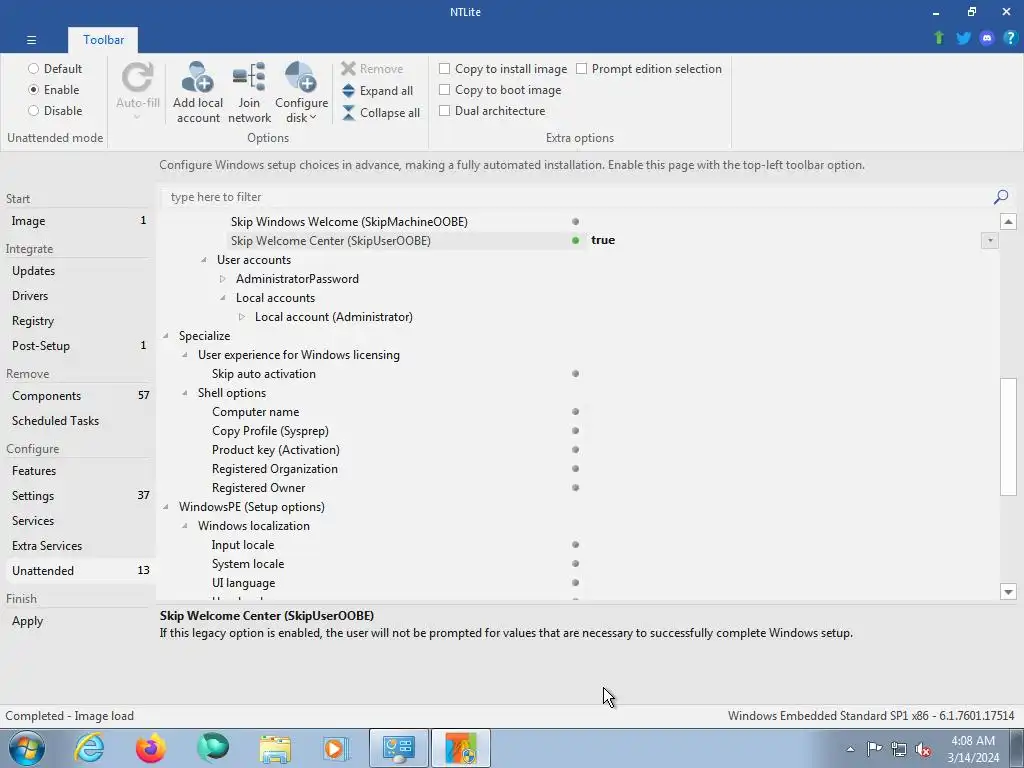Expand Local account (Administrator) node

click(x=242, y=317)
